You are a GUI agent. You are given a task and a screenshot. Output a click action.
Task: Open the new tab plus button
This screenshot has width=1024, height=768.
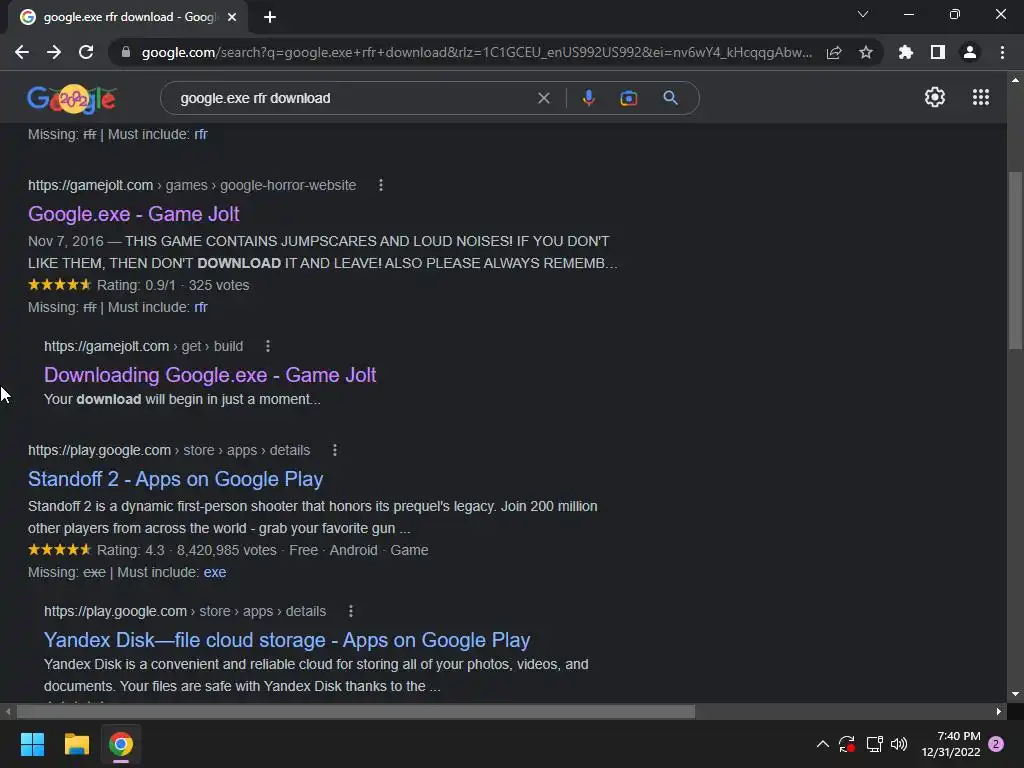(270, 17)
